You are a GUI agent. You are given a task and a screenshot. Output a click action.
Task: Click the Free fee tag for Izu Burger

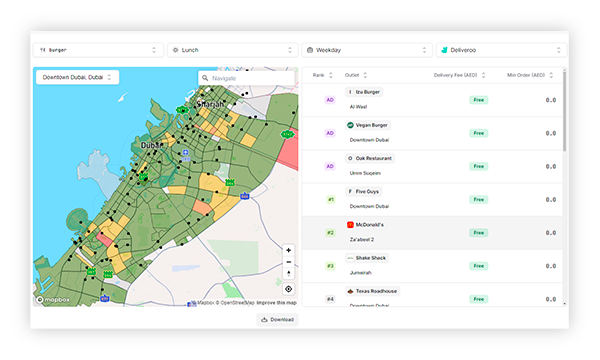[x=479, y=100]
